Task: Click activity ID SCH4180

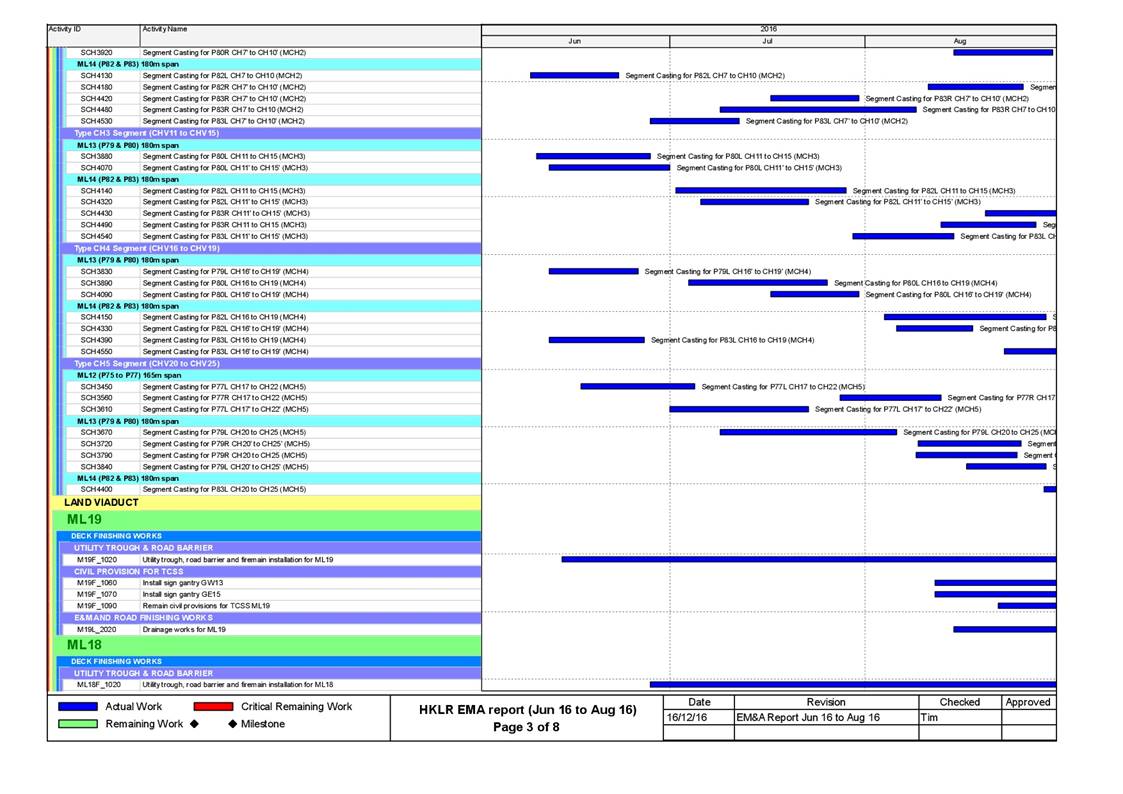Action: coord(96,87)
